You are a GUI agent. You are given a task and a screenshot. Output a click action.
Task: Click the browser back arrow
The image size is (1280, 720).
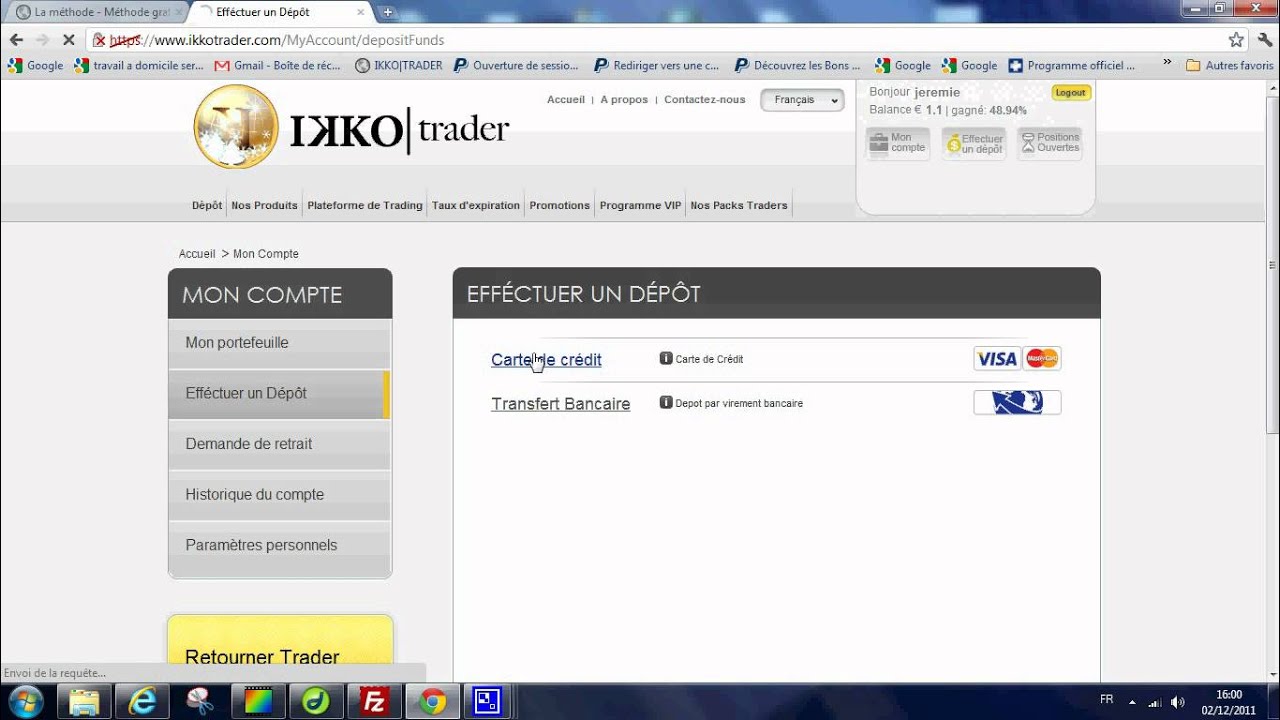coord(16,40)
